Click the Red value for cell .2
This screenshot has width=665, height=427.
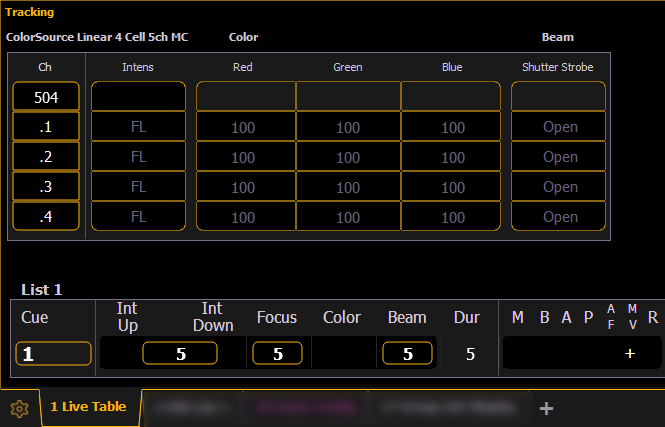(244, 157)
